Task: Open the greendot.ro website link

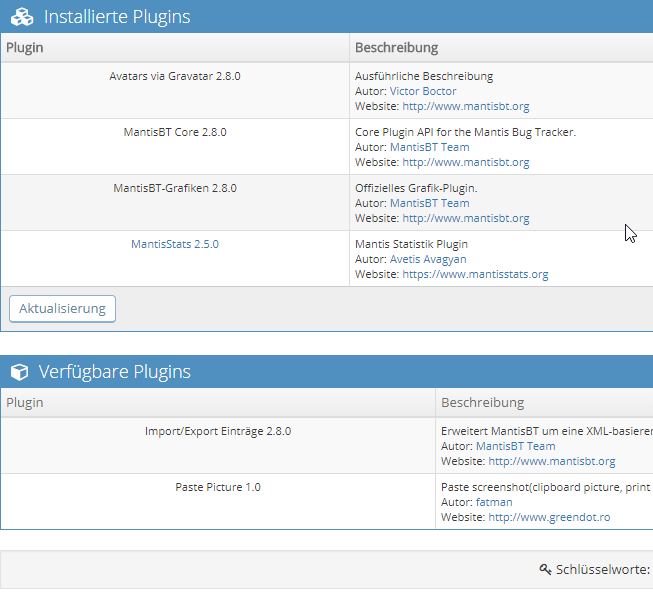Action: (x=549, y=517)
